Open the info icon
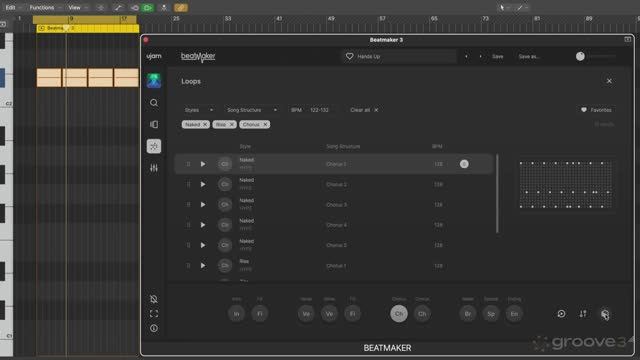The width and height of the screenshot is (640, 360). (154, 328)
